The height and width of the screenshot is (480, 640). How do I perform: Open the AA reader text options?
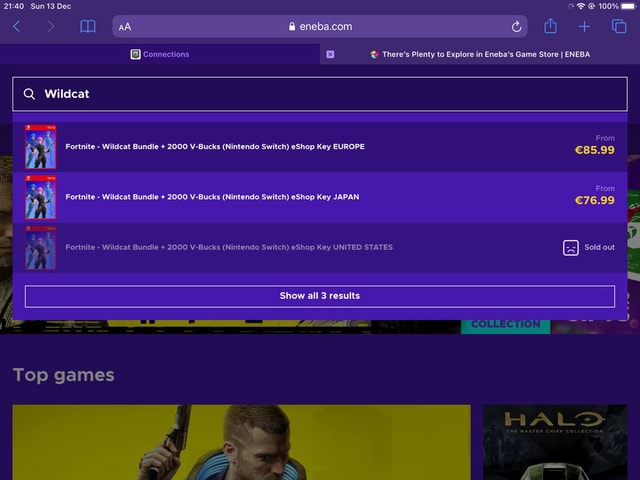(x=125, y=27)
